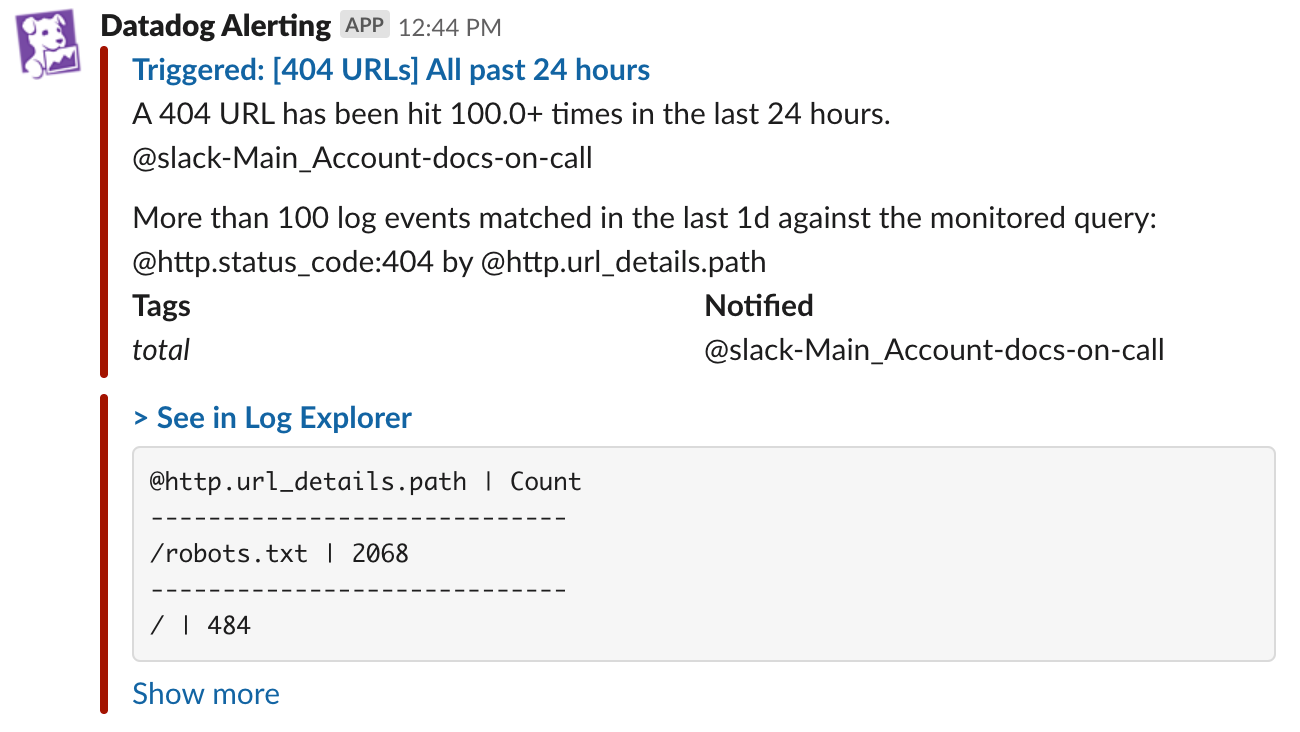Image resolution: width=1300 pixels, height=732 pixels.
Task: Select the alert description about 100.0+ hits
Action: click(511, 114)
